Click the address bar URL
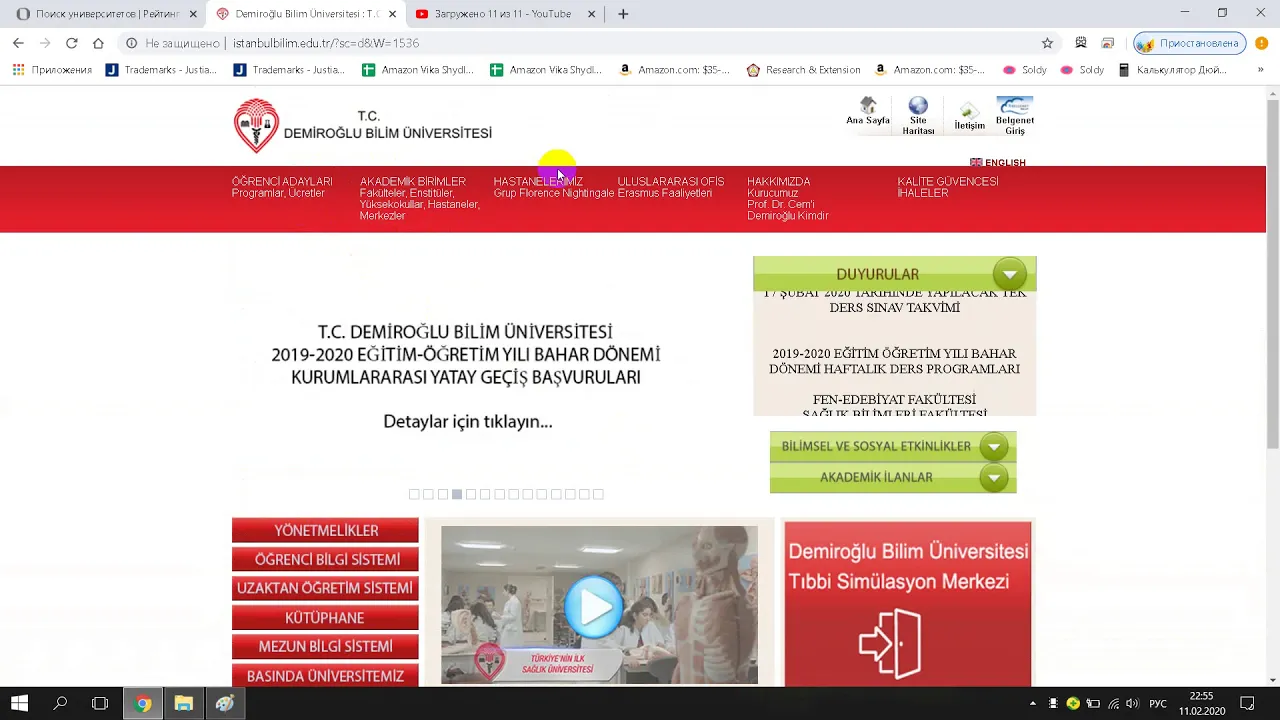The image size is (1280, 720). point(325,43)
